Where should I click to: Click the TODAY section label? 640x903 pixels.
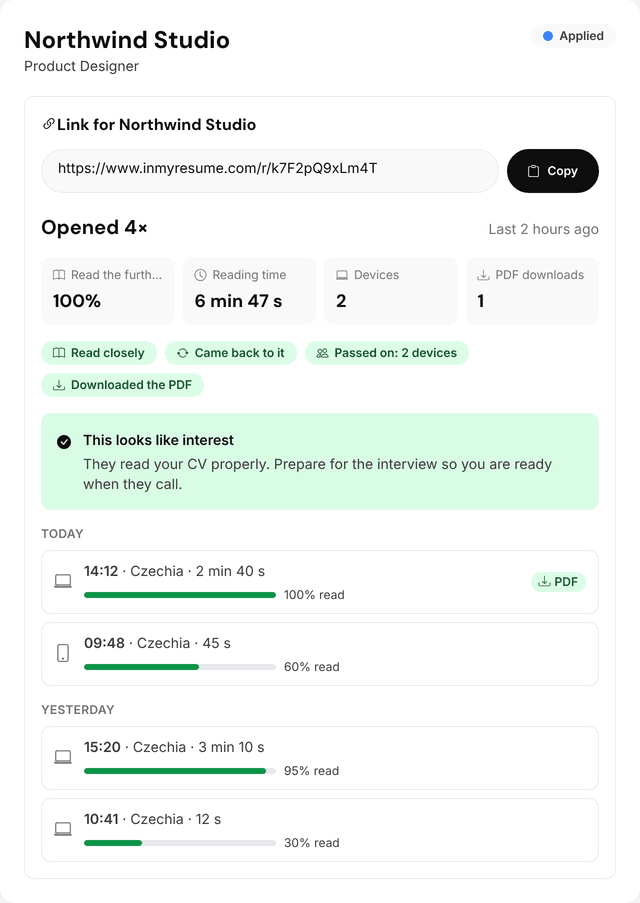[62, 534]
